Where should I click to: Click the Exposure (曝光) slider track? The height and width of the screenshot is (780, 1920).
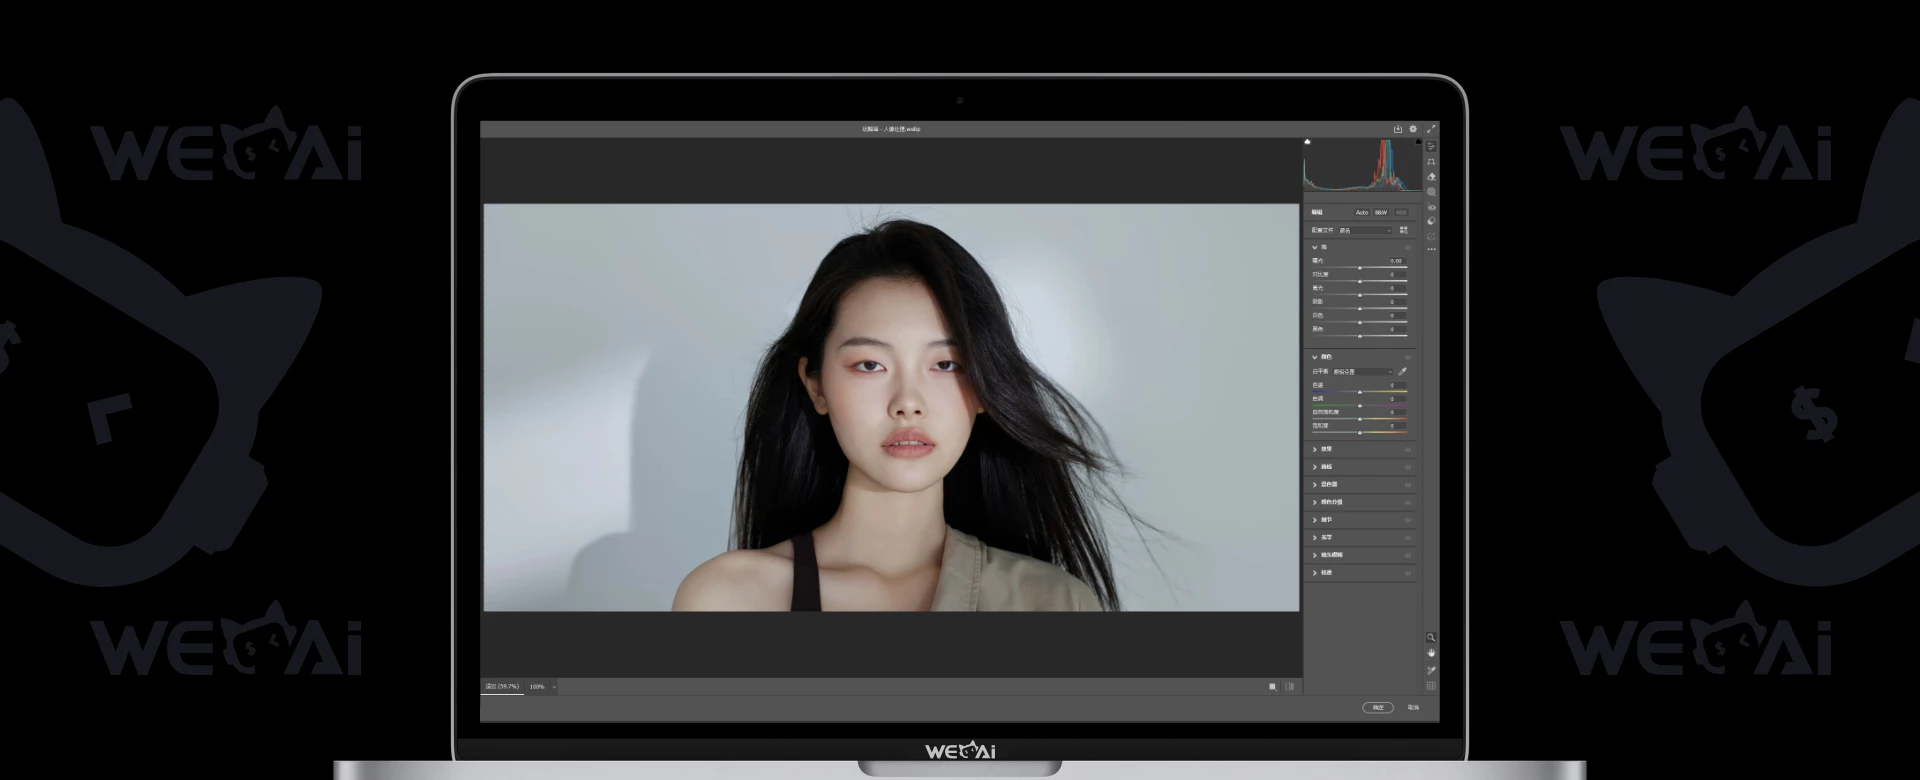1360,268
